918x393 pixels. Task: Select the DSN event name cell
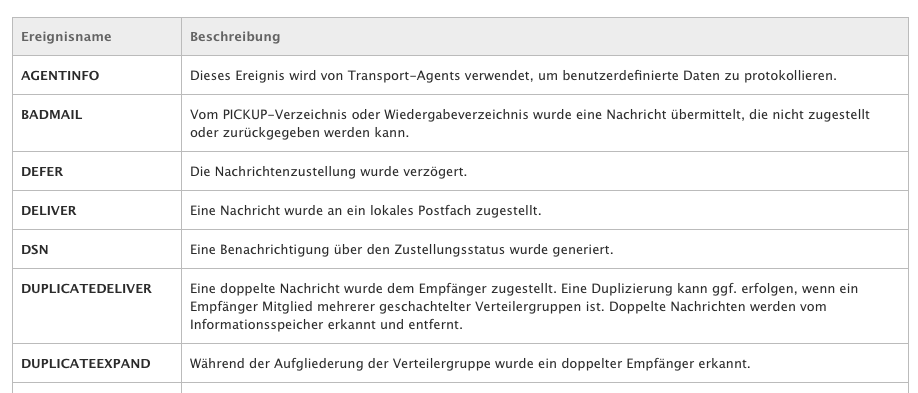coord(97,249)
